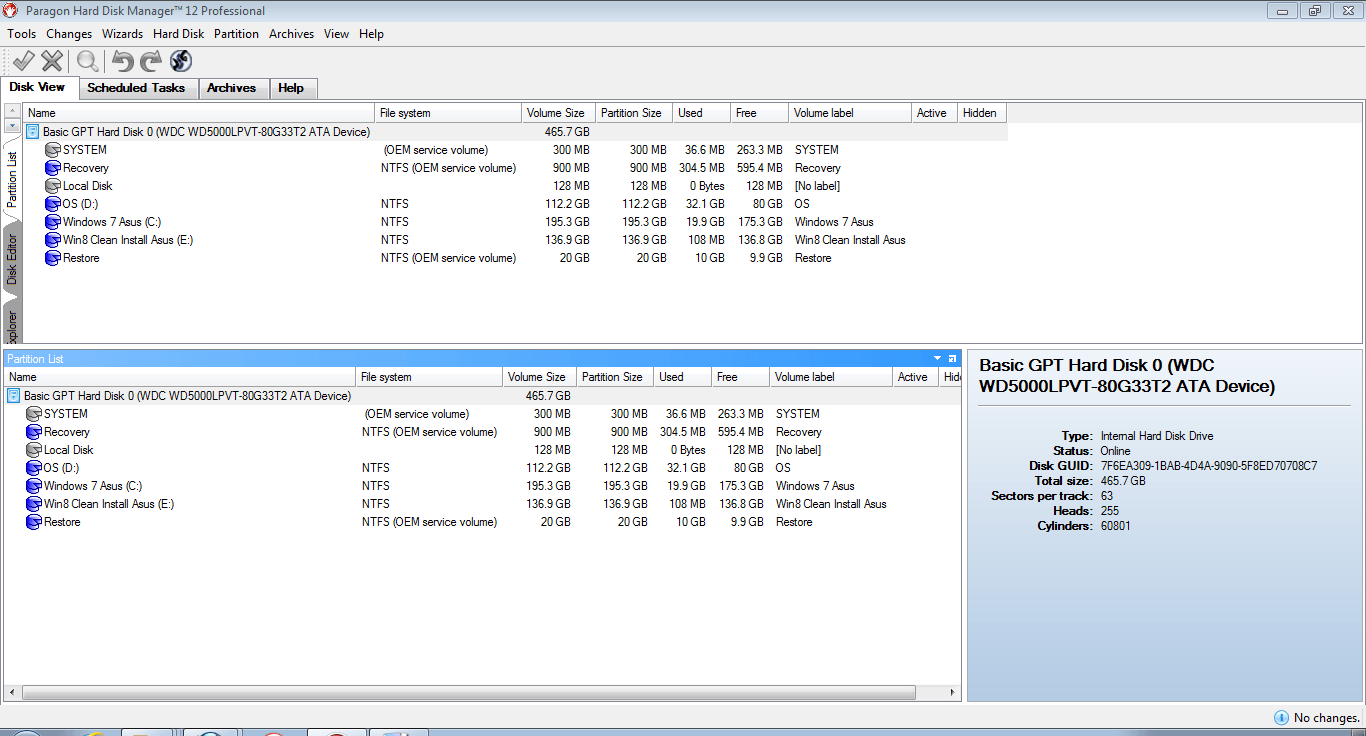Select 'Windows 7 Asus (C:)' row name in lower list
Screen dimensions: 1366x736
[x=93, y=486]
